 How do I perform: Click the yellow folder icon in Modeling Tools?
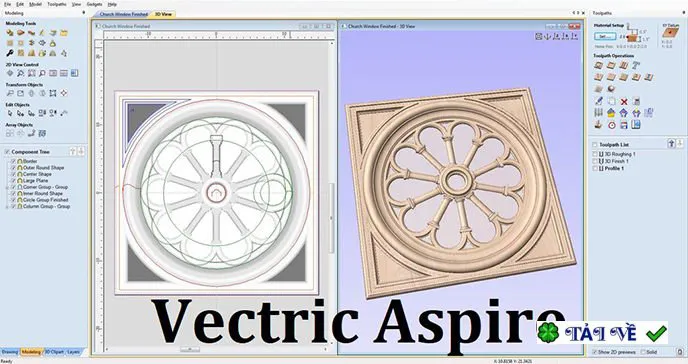(64, 33)
